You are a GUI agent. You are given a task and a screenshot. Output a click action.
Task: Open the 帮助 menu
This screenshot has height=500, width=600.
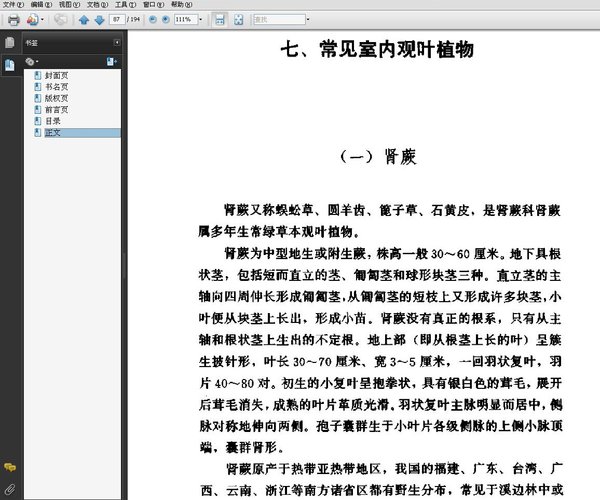(x=181, y=4)
